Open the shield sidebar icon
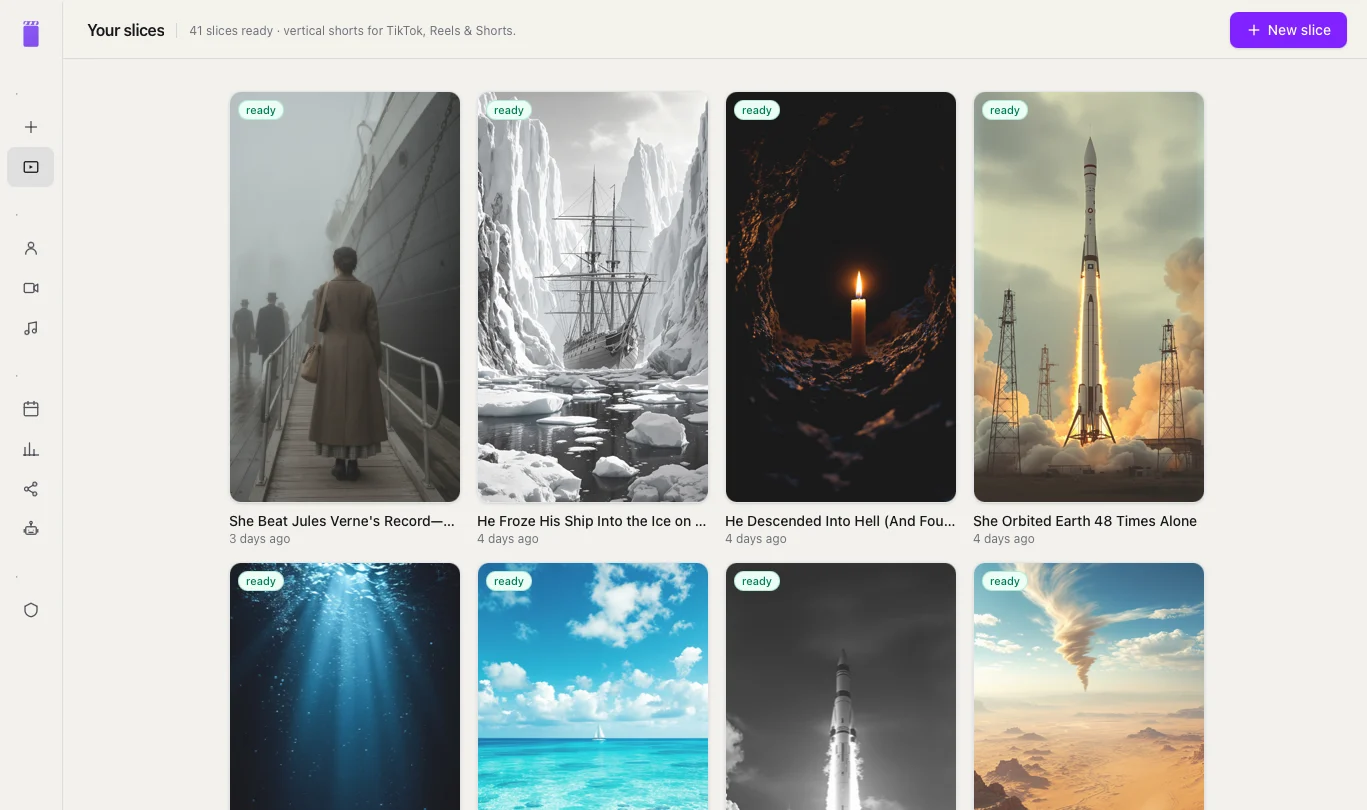 31,610
